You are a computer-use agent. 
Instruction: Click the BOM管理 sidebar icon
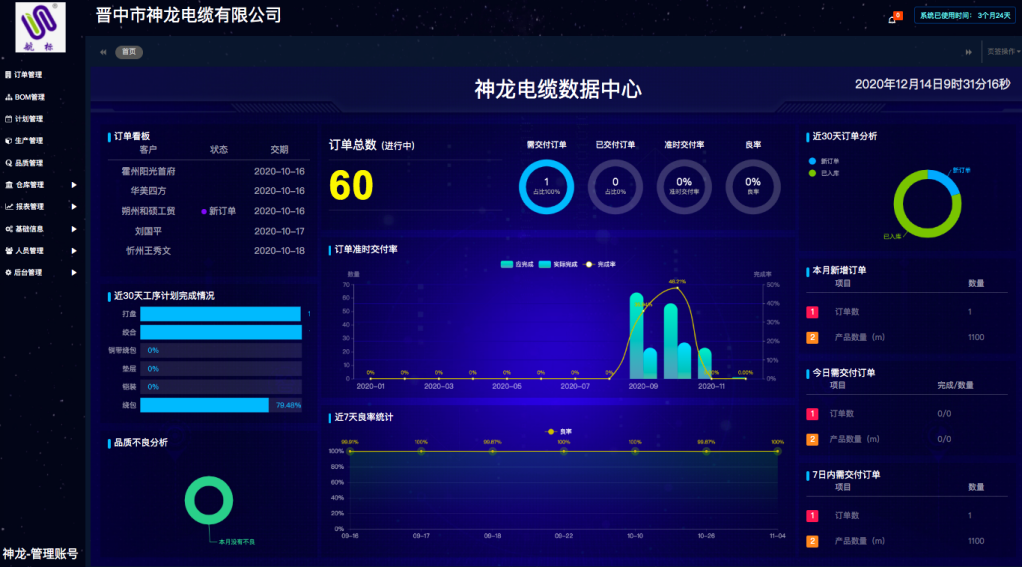click(8, 97)
